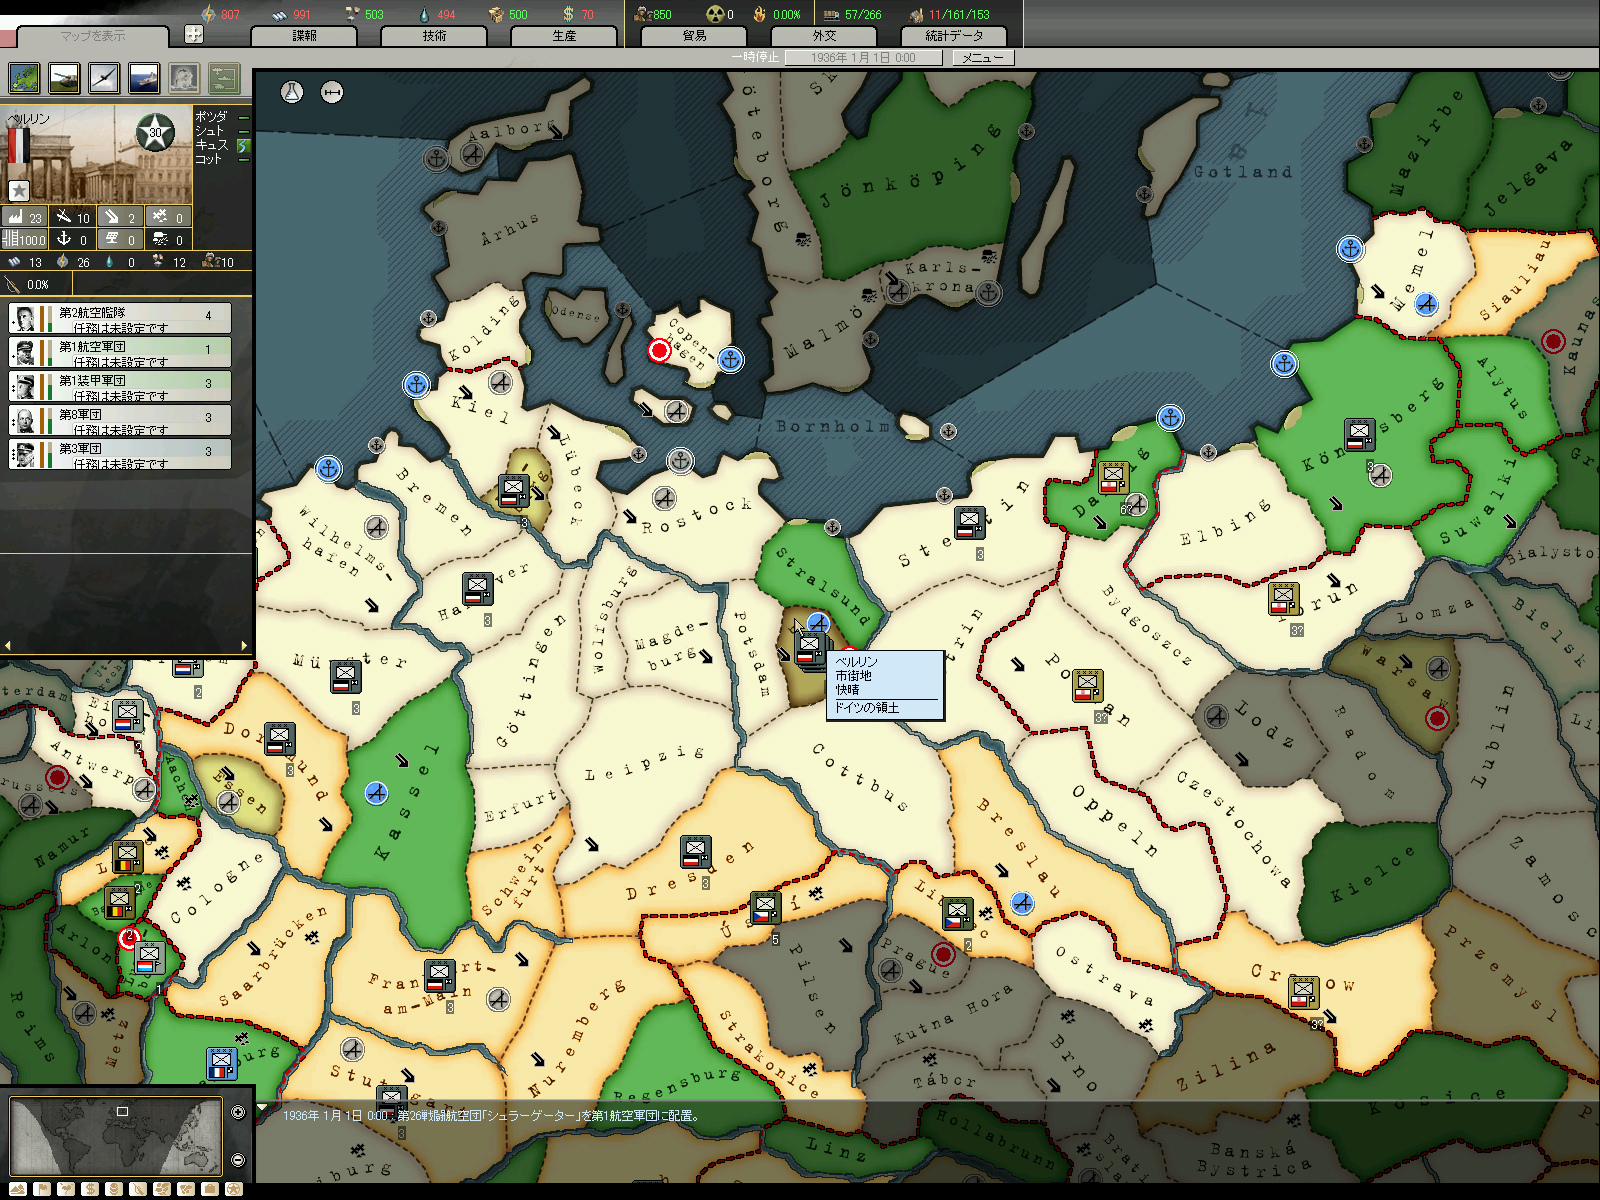Switch to the coin-stack map mode
Screen dimensions: 1600x1200
(113, 1189)
